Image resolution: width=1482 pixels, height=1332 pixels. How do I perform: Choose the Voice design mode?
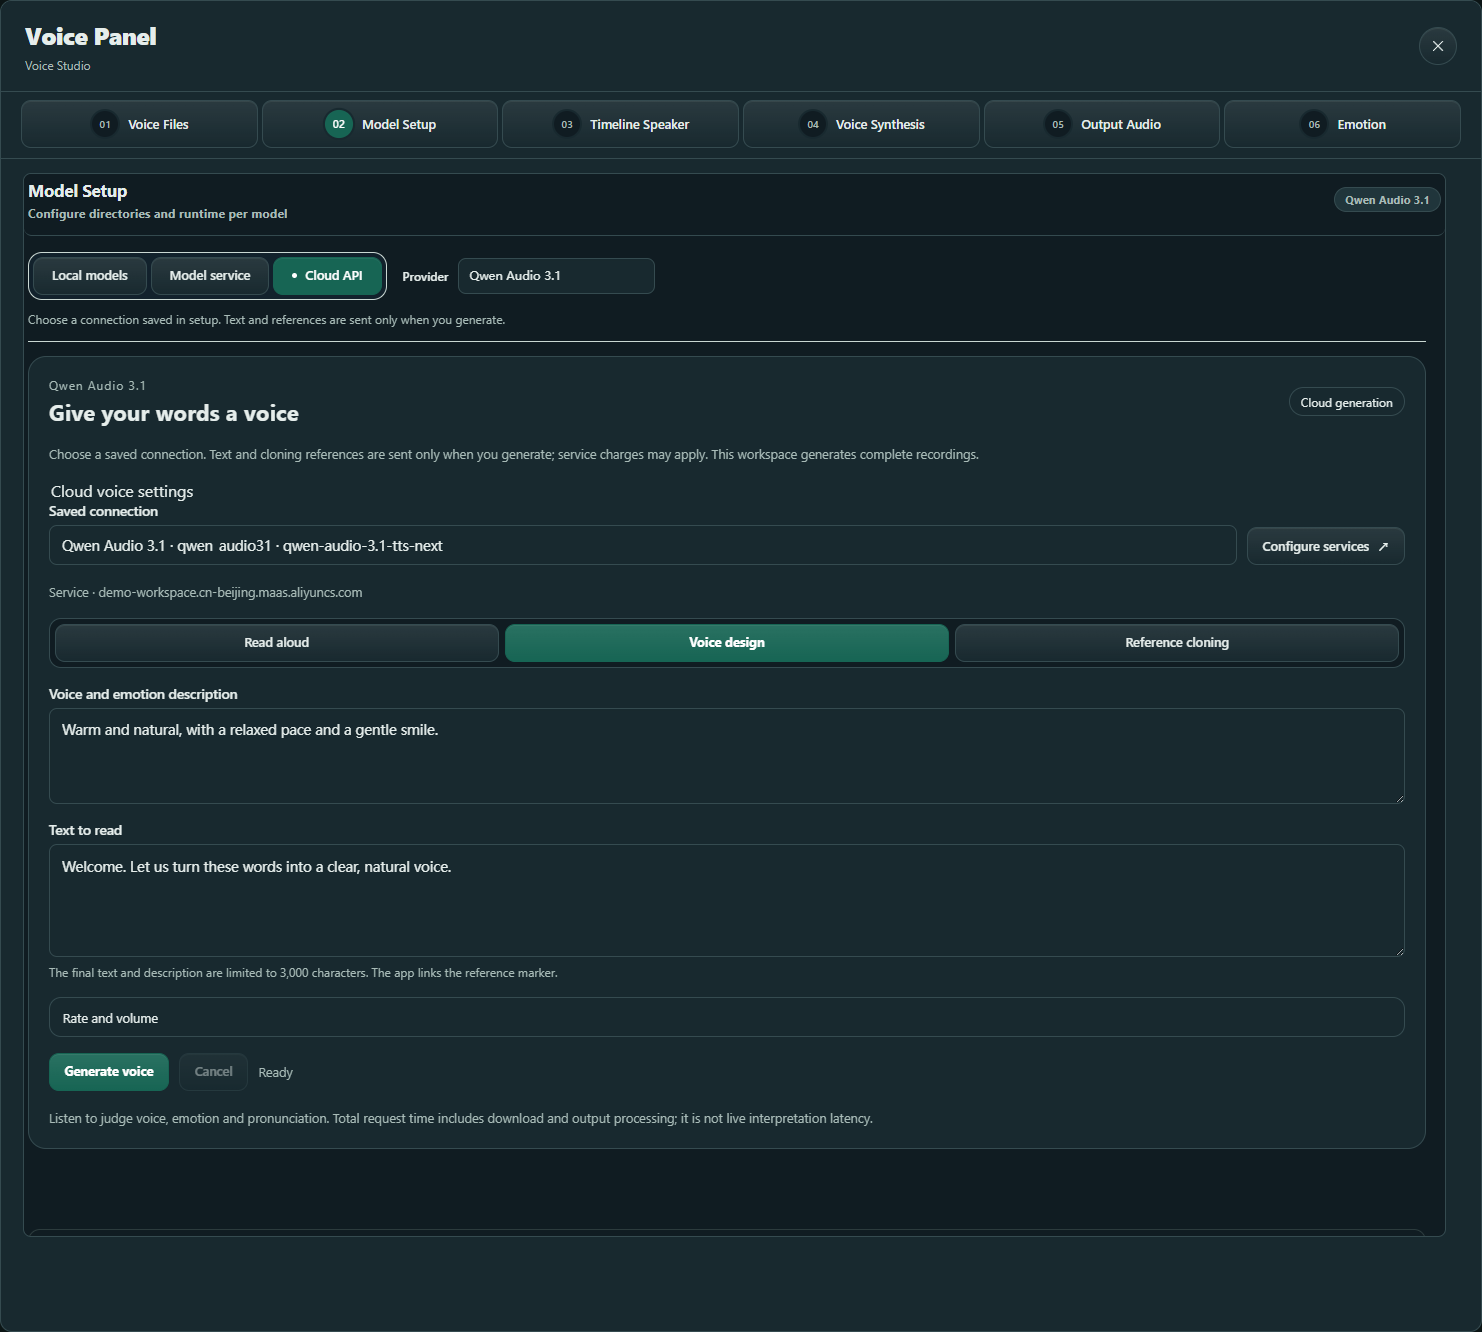727,643
